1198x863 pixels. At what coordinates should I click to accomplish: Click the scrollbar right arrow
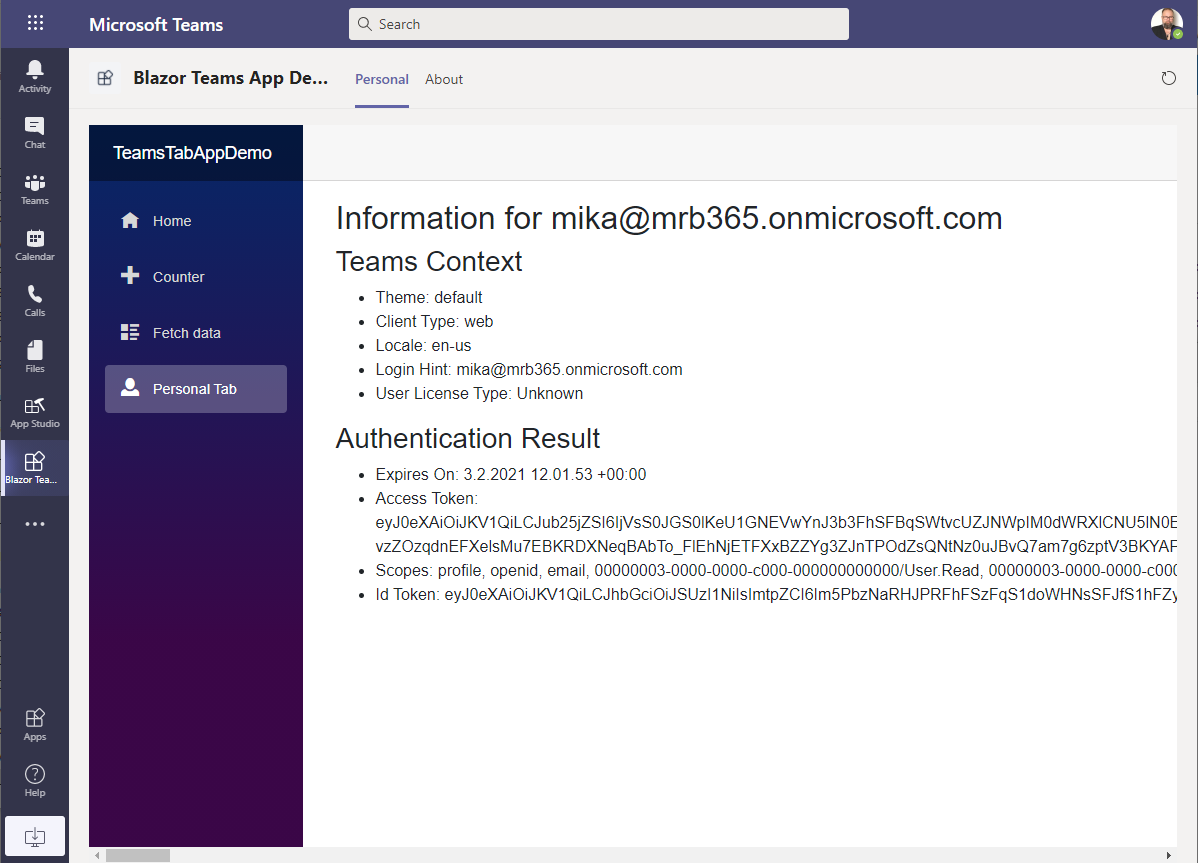(1168, 855)
